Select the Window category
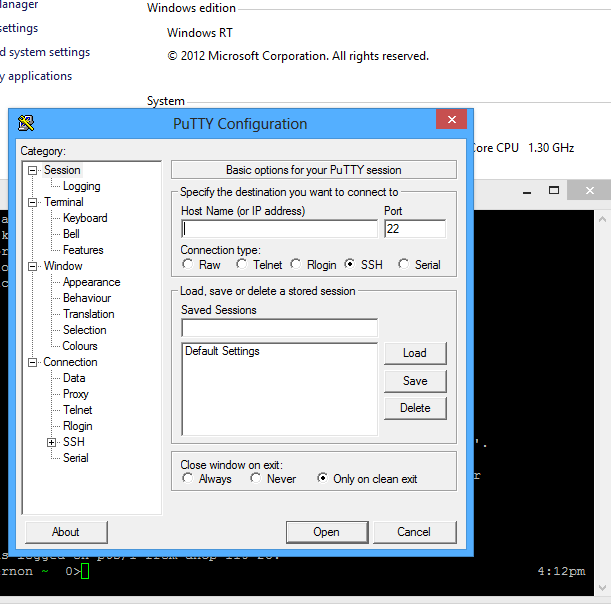Viewport: 611px width, 604px height. [x=63, y=266]
